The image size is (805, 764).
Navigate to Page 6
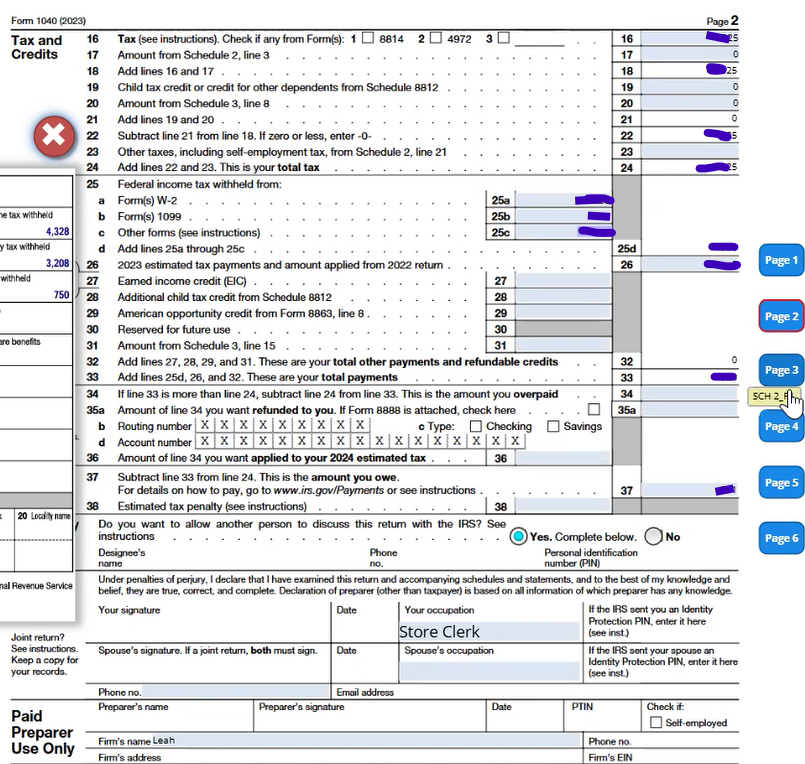(x=781, y=538)
